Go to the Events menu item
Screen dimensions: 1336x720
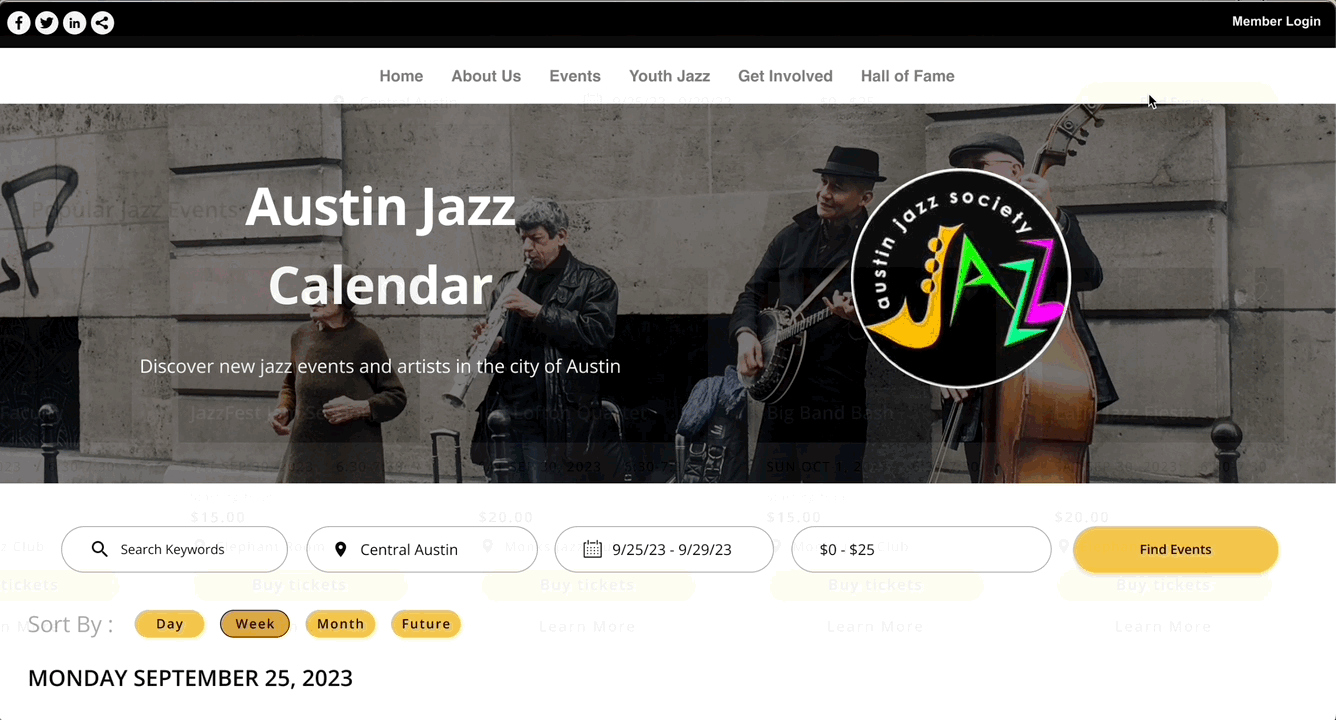(x=575, y=76)
